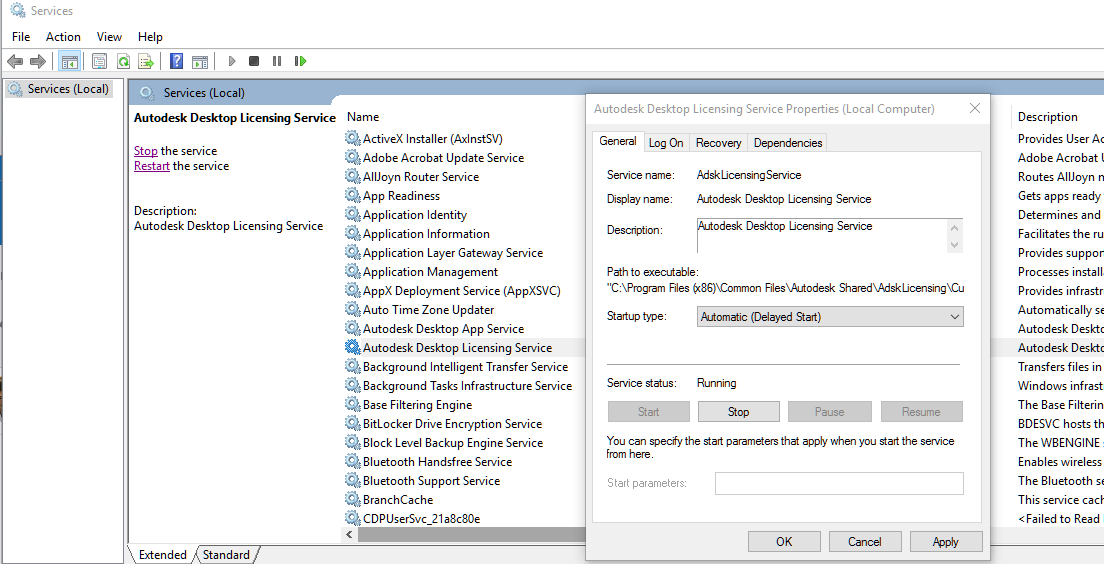Open the Action menu
Image resolution: width=1104 pixels, height=564 pixels.
[x=63, y=37]
